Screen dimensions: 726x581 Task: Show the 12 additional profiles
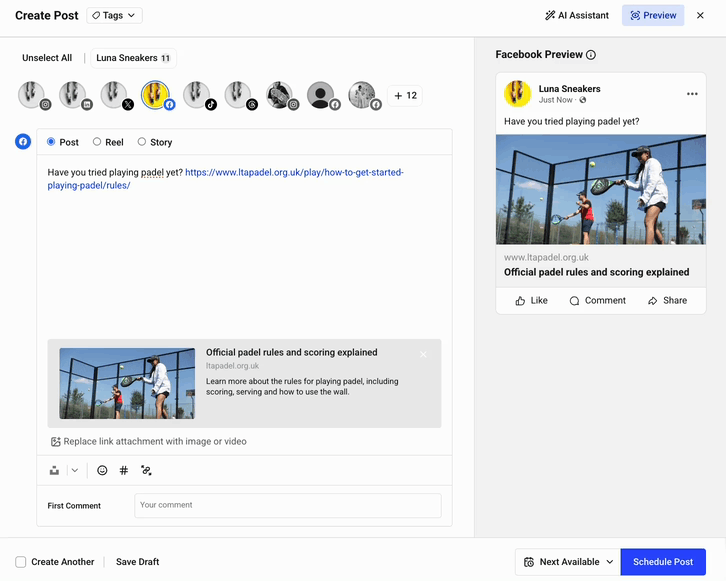(405, 96)
